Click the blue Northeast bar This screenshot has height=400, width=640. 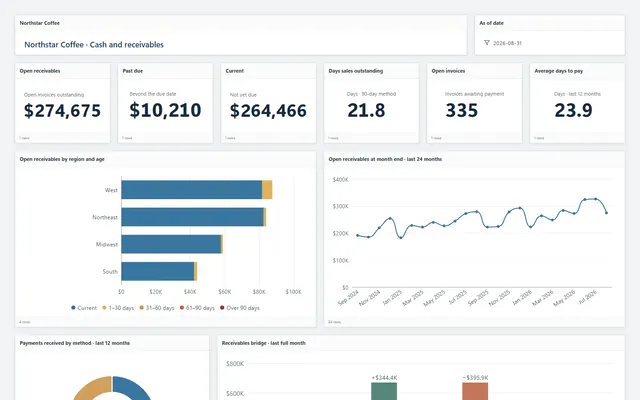pos(193,217)
